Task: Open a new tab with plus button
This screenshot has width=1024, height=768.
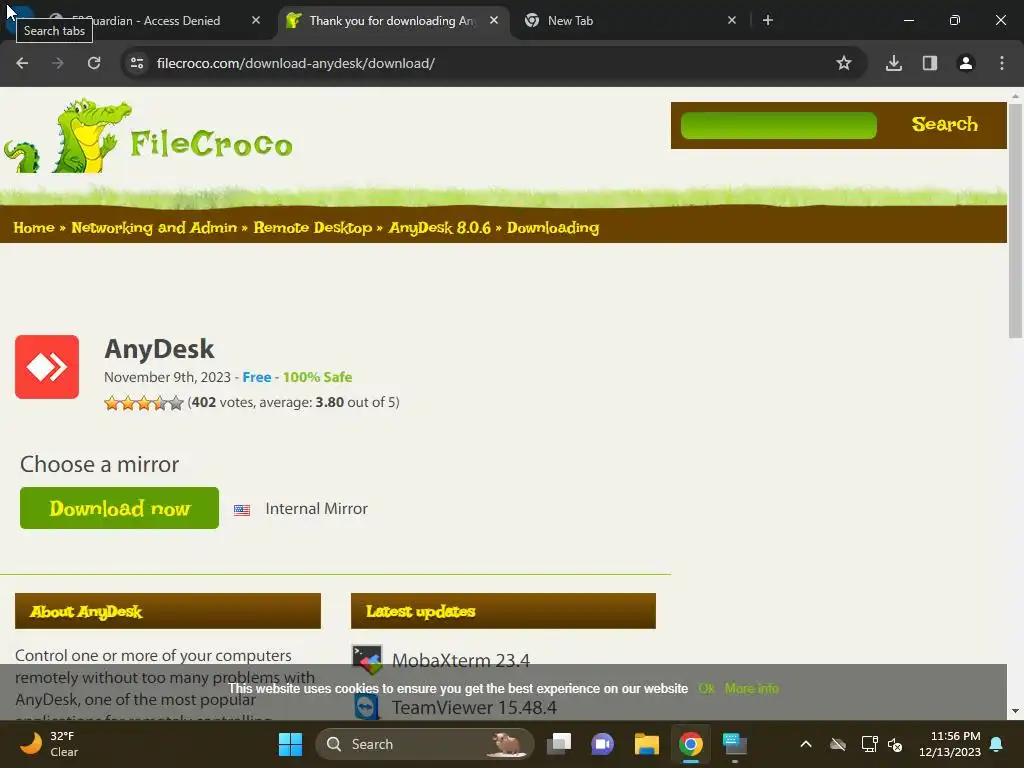Action: pyautogui.click(x=768, y=21)
